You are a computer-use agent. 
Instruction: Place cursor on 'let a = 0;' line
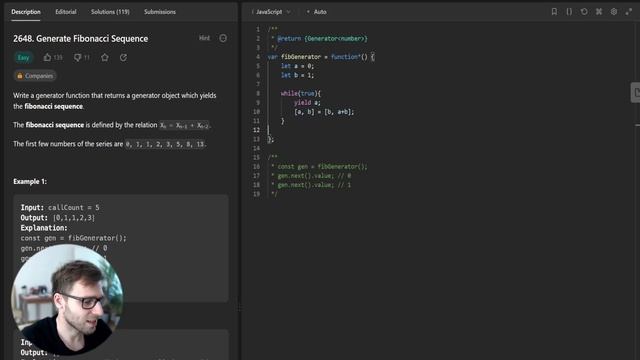297,66
